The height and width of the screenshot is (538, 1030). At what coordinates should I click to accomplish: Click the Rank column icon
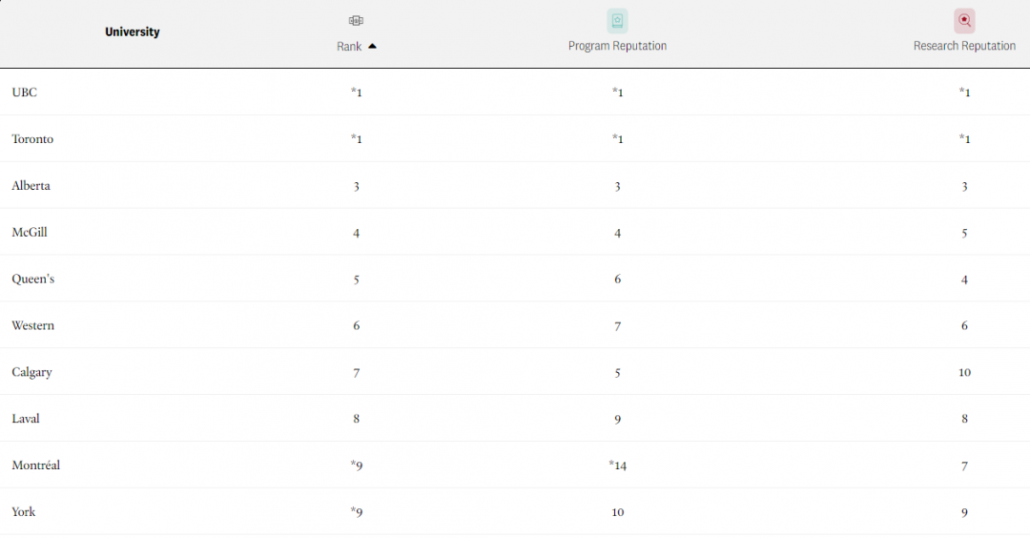(356, 21)
